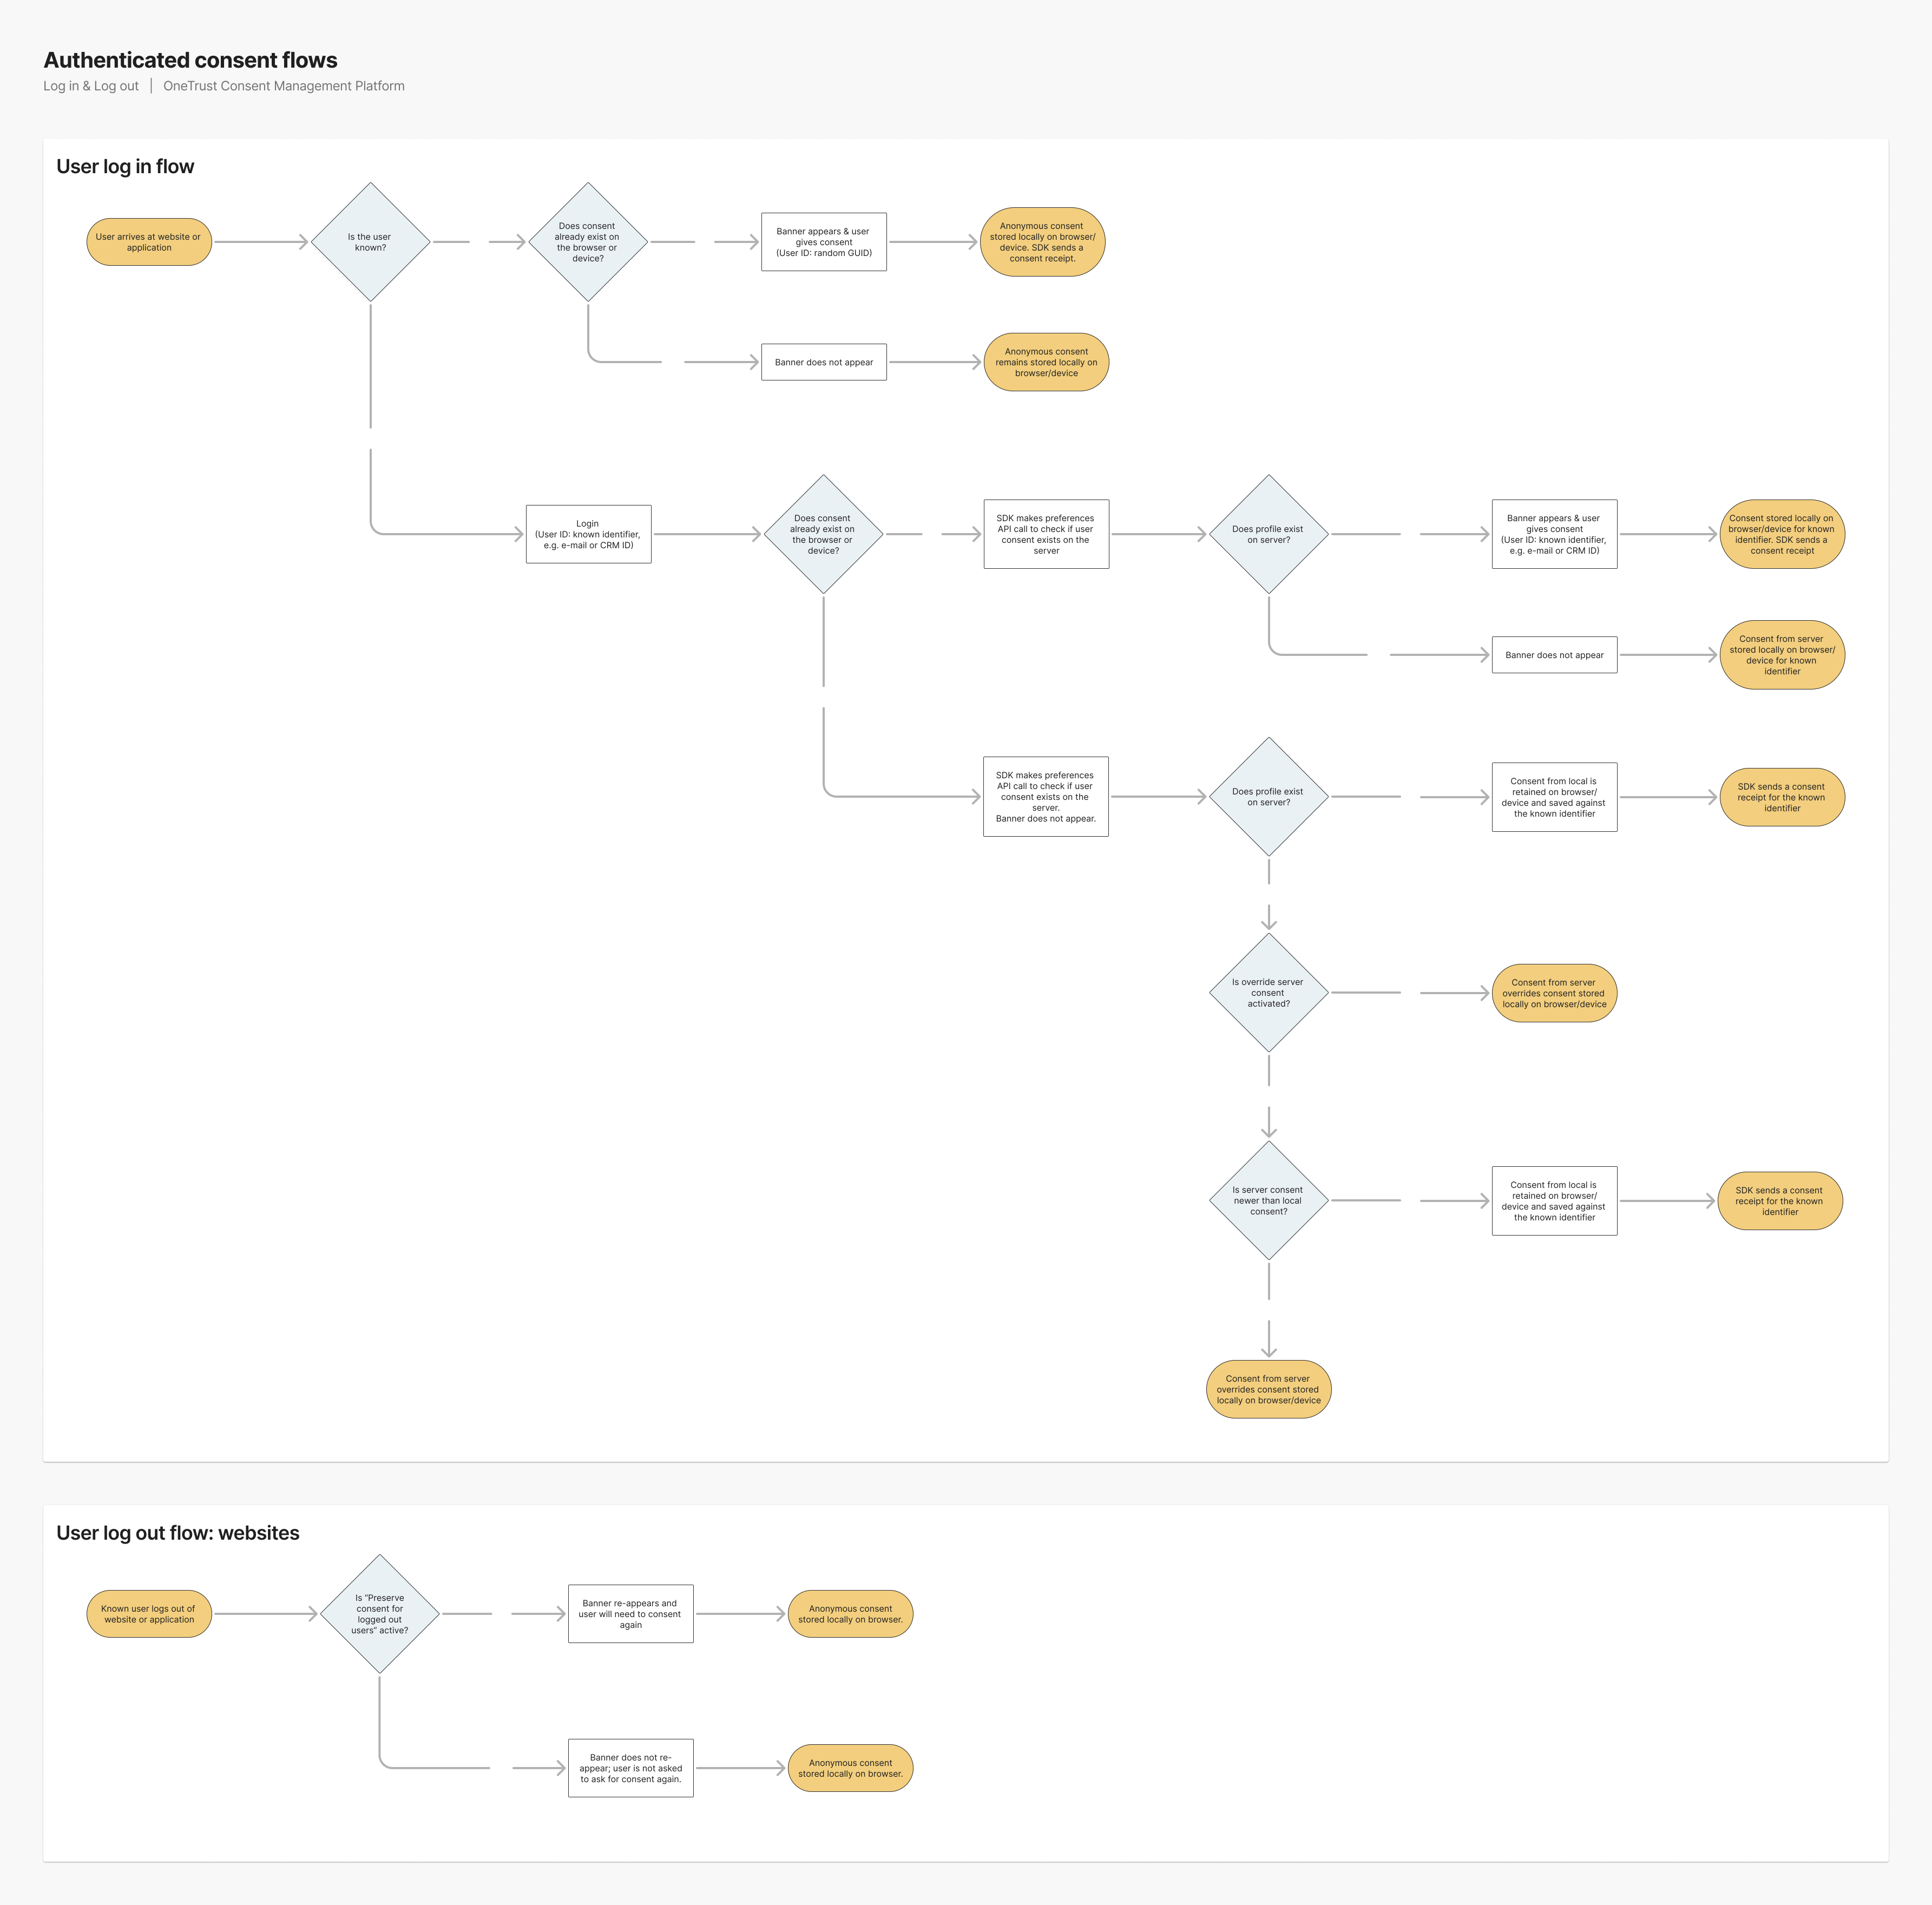This screenshot has width=1932, height=1905.
Task: Click 'OneTrust Consent Management Platform' subtitle text
Action: point(284,86)
